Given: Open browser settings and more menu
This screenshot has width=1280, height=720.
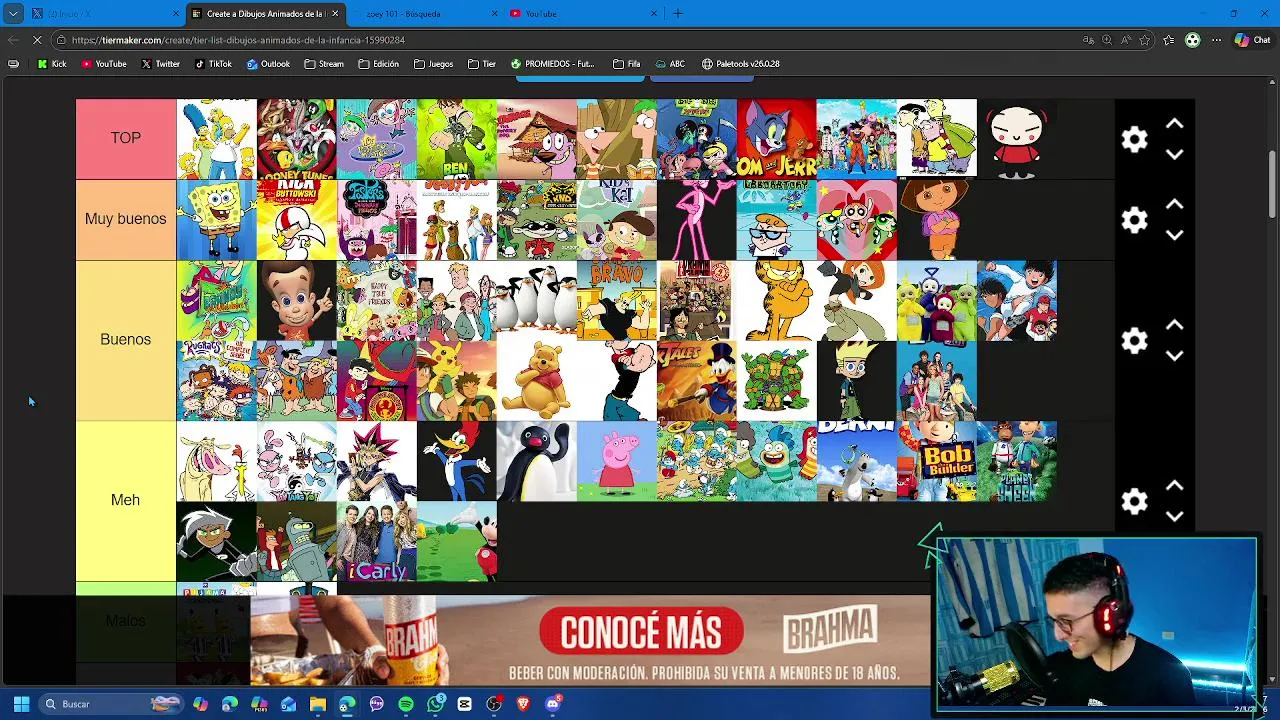Looking at the screenshot, I should click(x=1216, y=40).
